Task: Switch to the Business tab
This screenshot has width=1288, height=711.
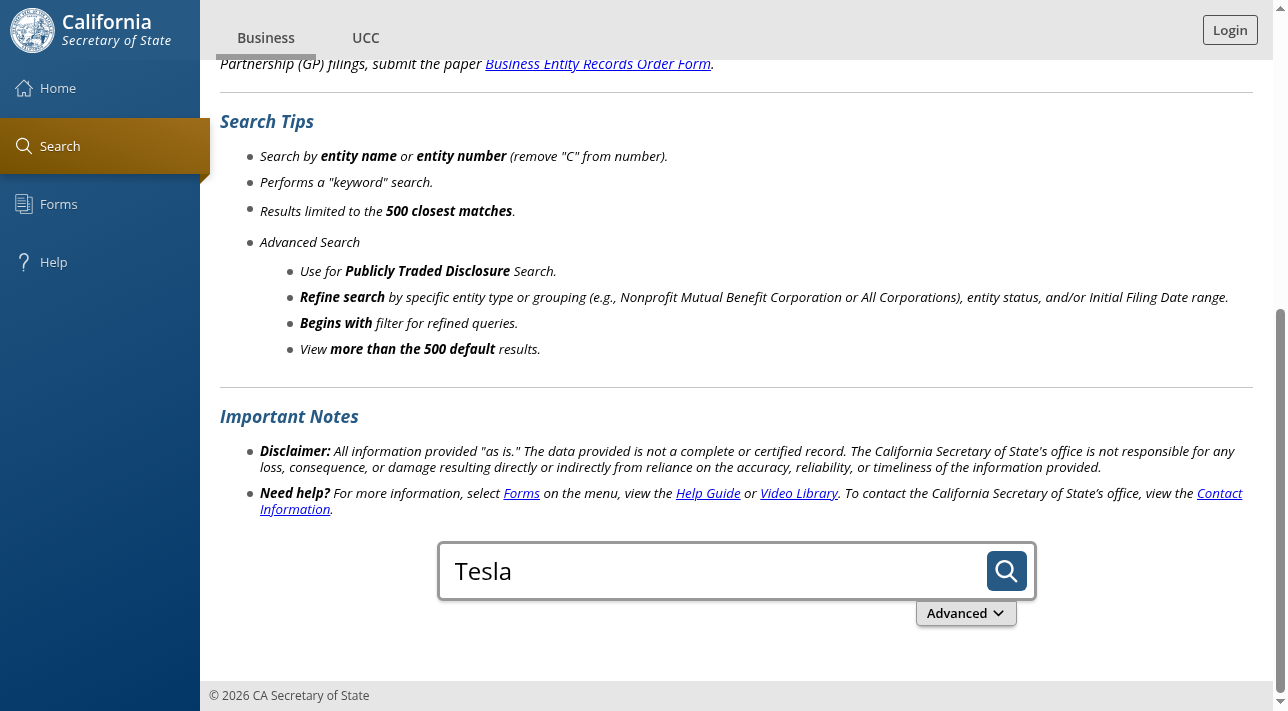Action: pos(266,38)
